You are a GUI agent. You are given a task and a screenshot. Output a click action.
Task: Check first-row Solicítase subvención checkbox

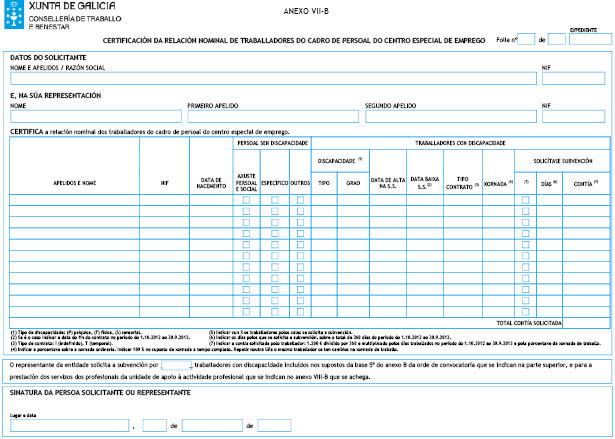pos(526,200)
